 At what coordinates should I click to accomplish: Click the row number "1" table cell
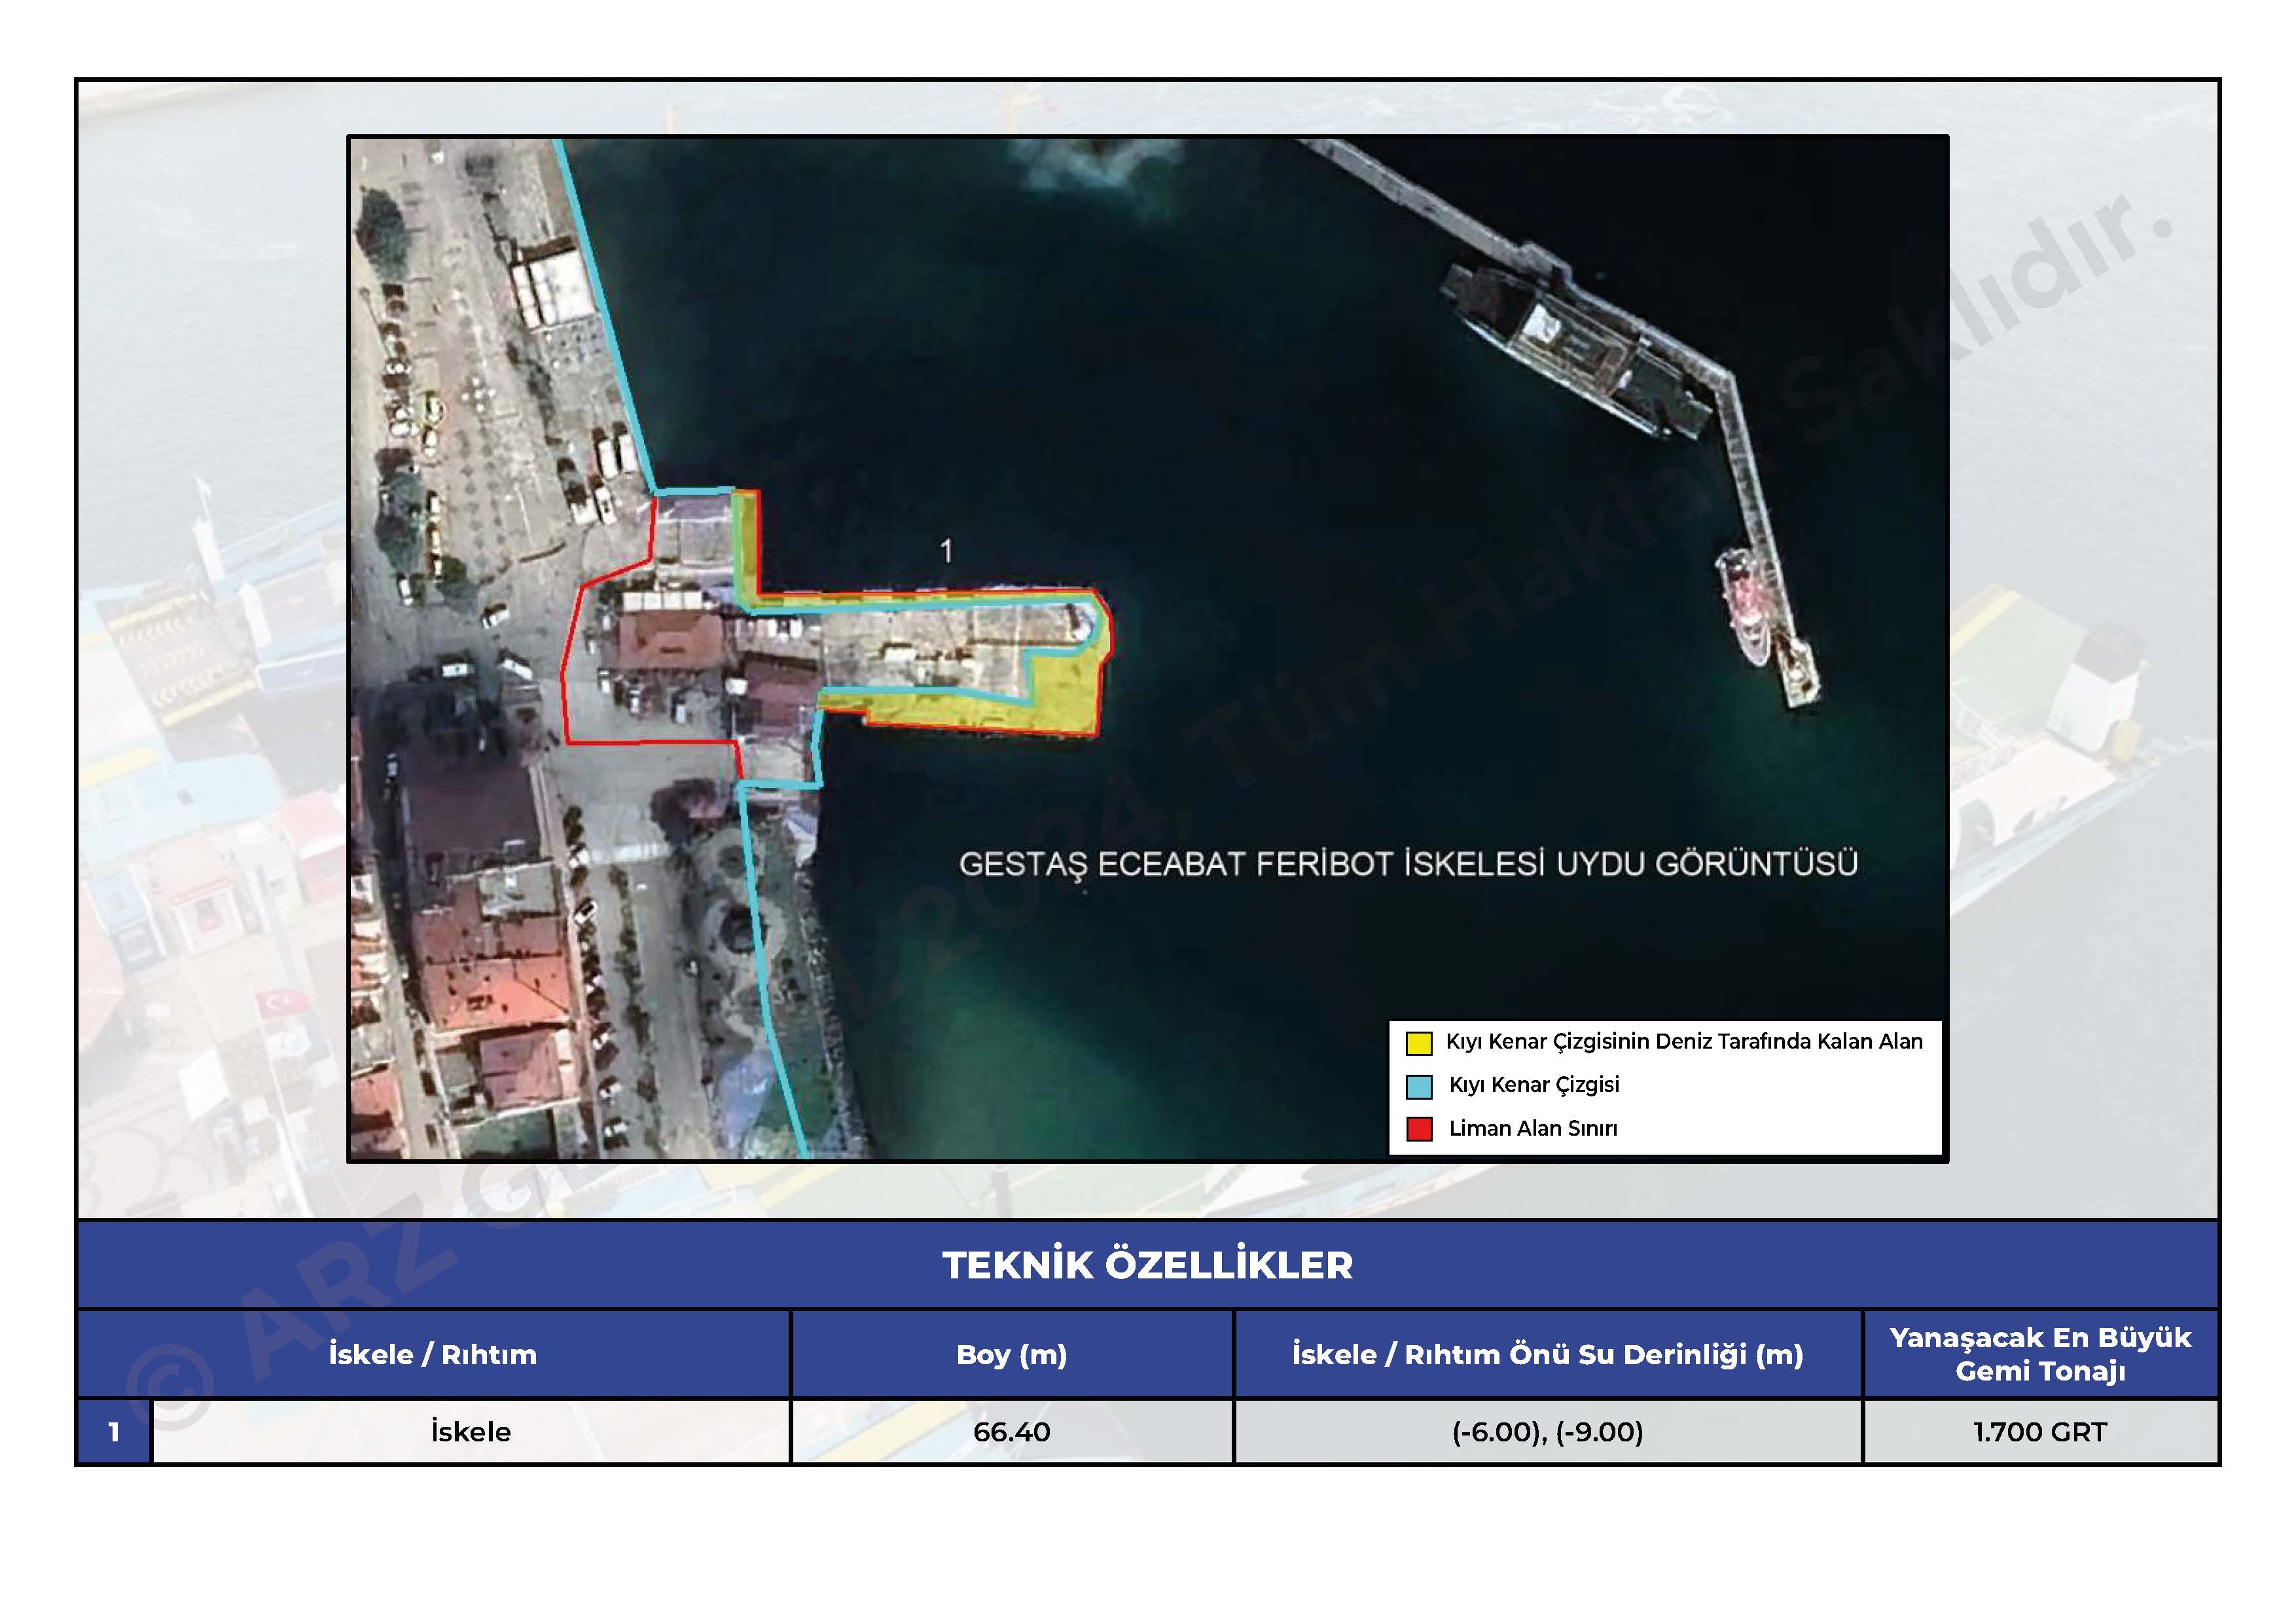click(x=114, y=1432)
